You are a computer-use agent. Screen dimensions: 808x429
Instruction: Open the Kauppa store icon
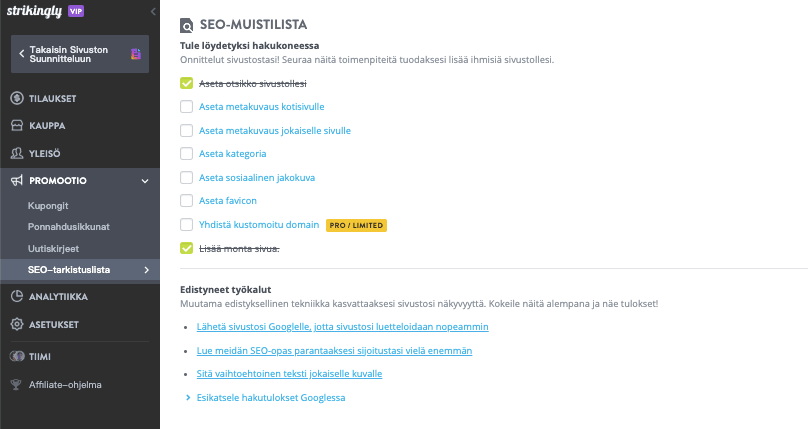point(17,126)
